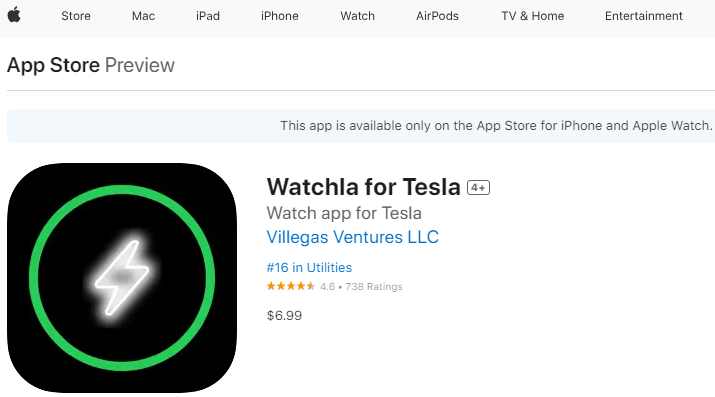
Task: Select iPhone in navigation bar
Action: point(280,16)
